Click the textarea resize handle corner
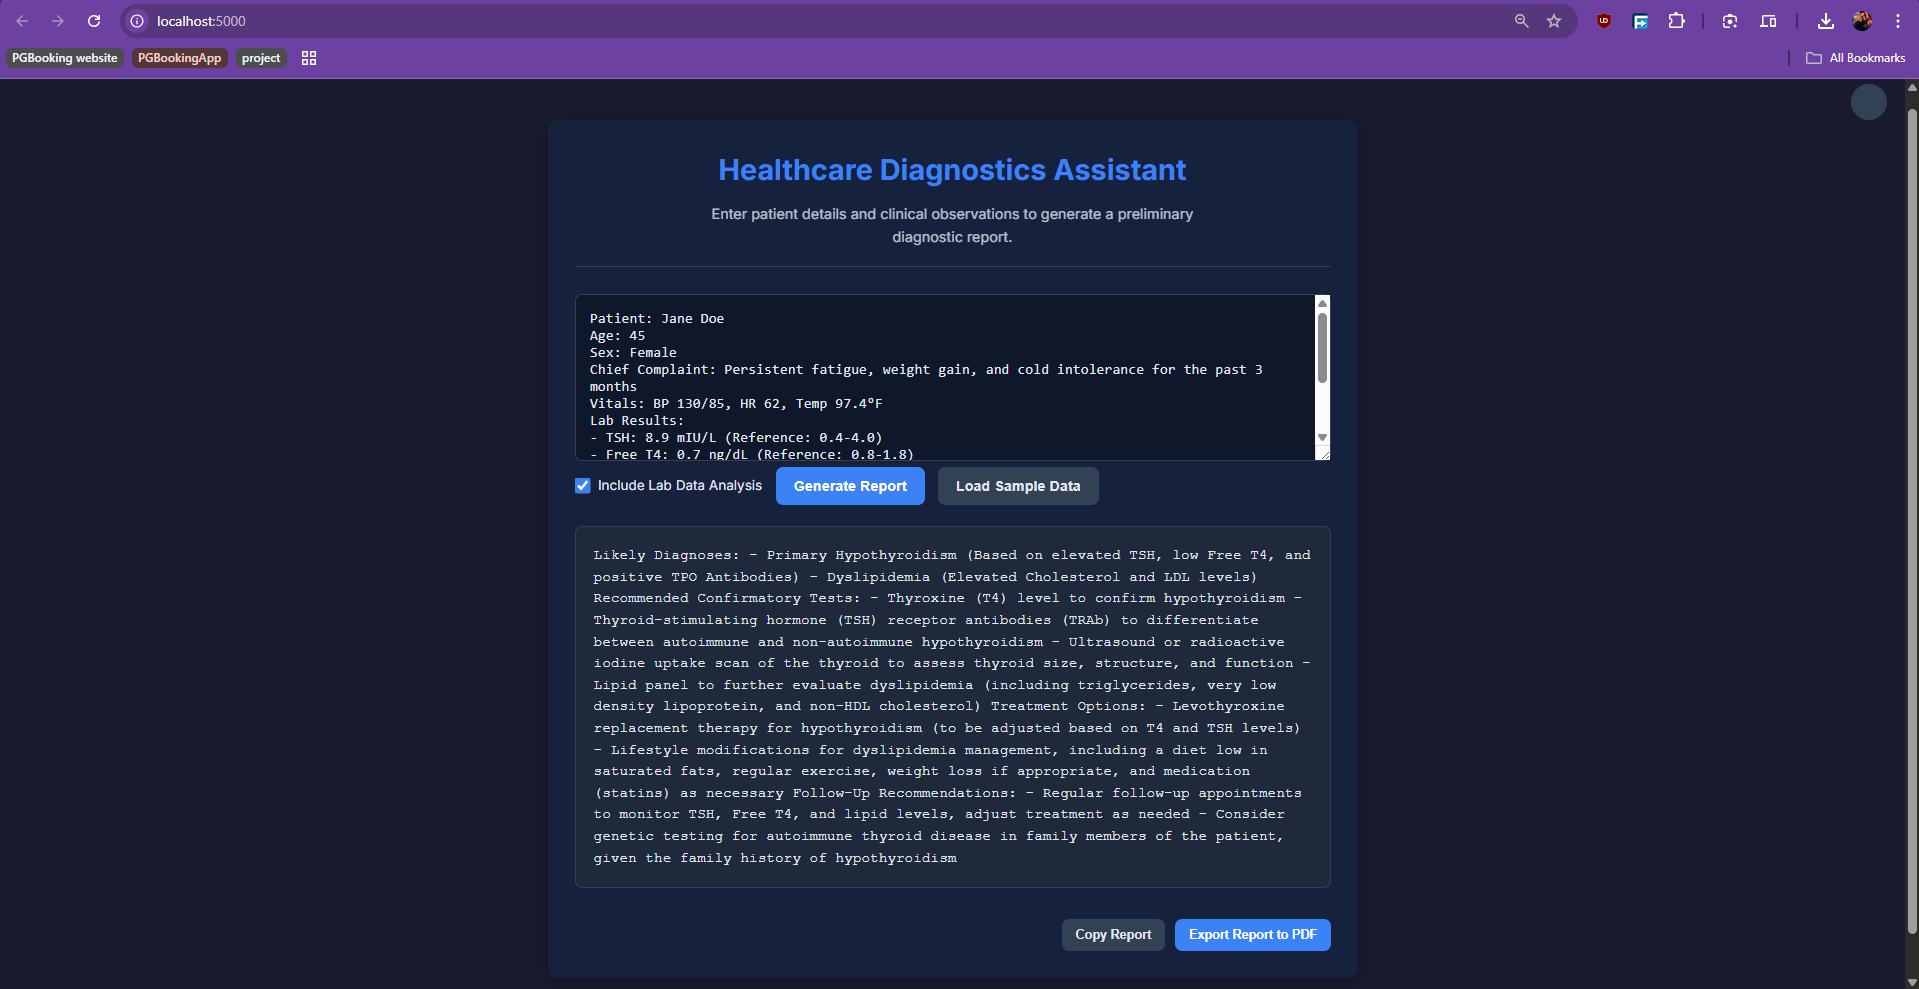 (1323, 453)
